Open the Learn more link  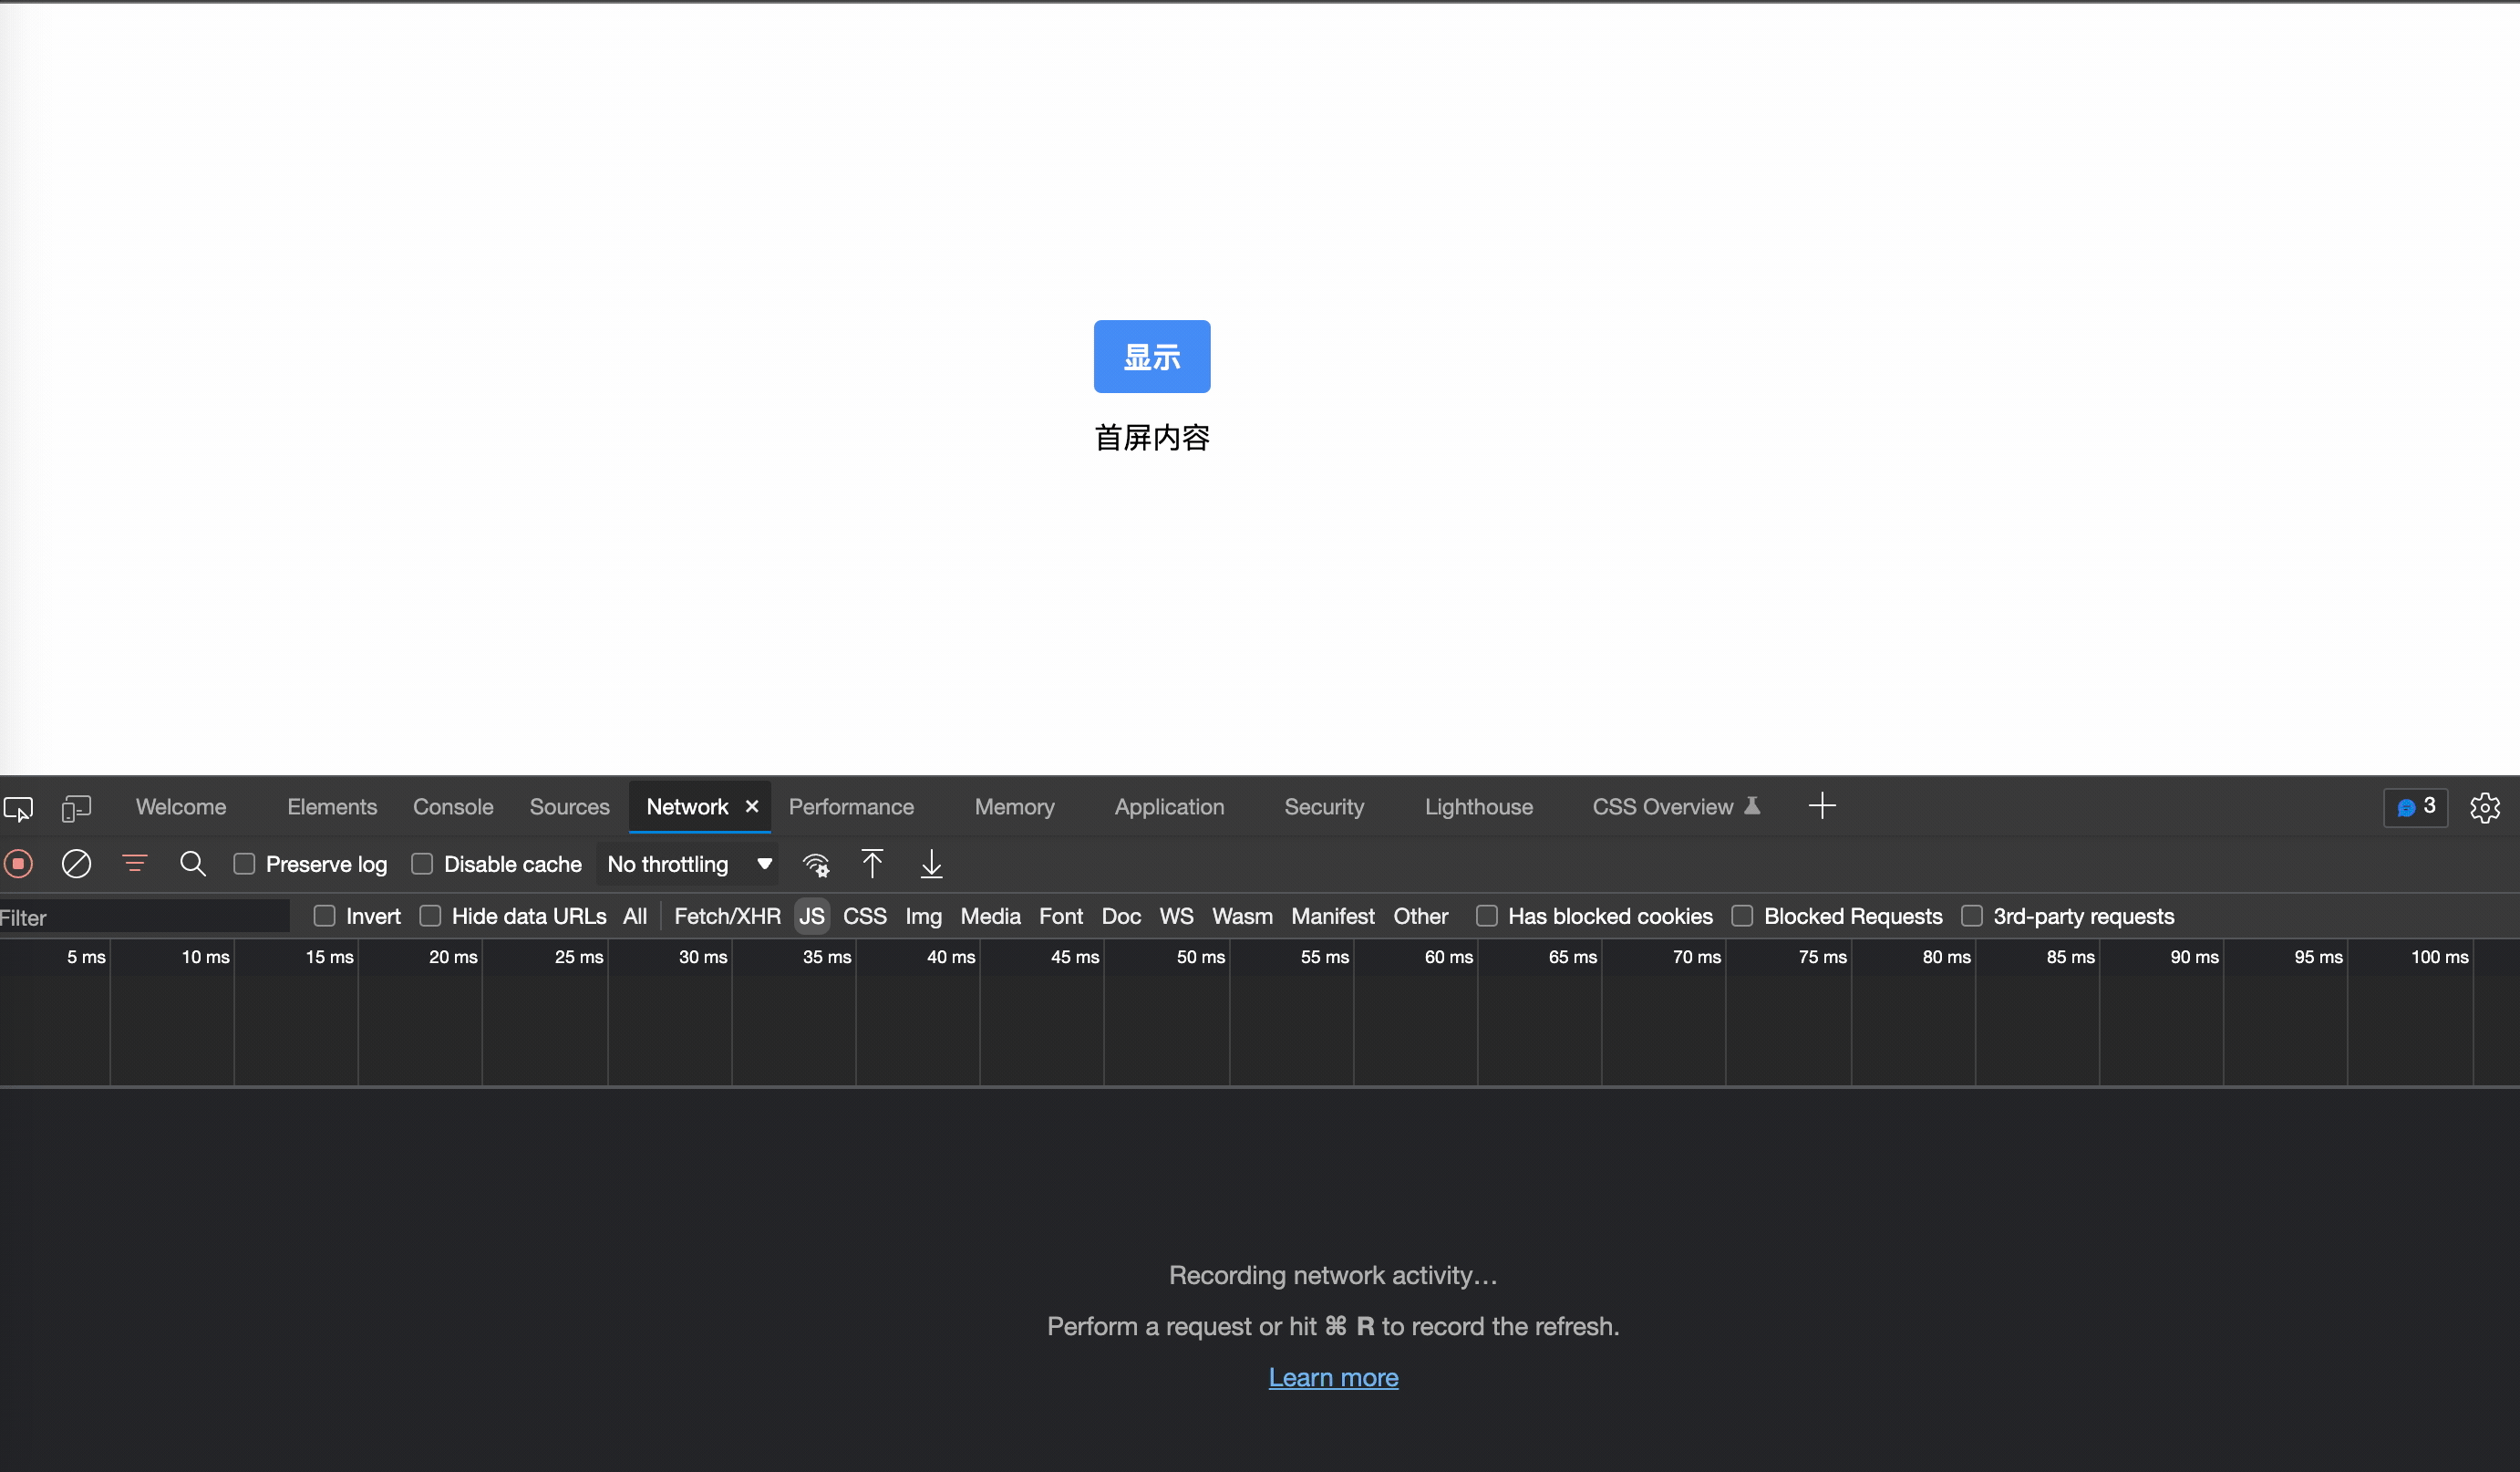tap(1333, 1375)
